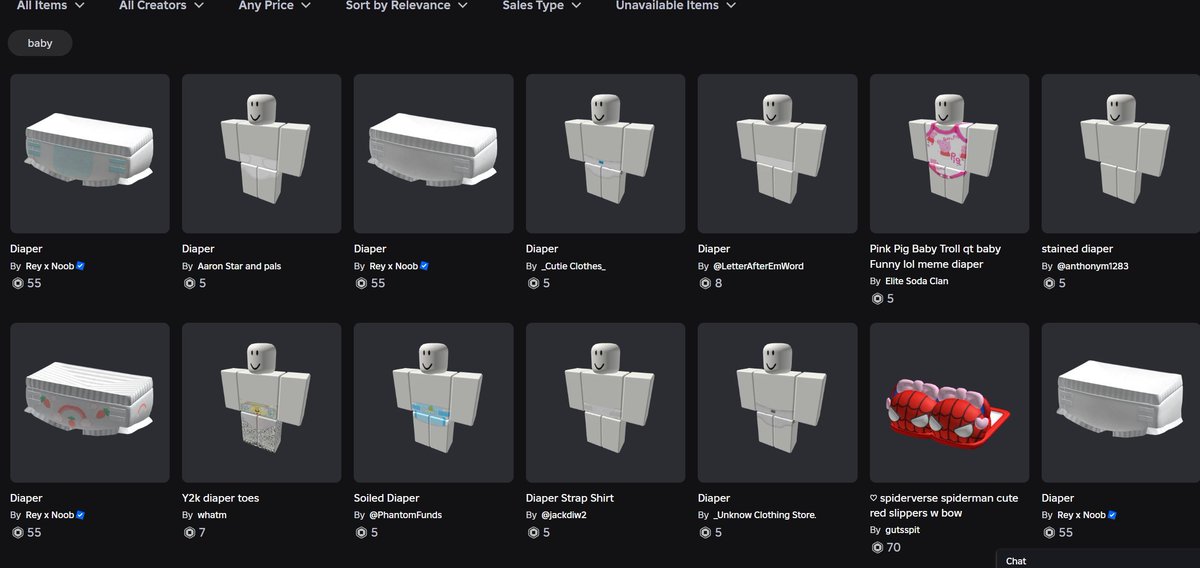The image size is (1200, 568).
Task: Click Robux icon under @PhantomFunds
Action: [x=360, y=532]
